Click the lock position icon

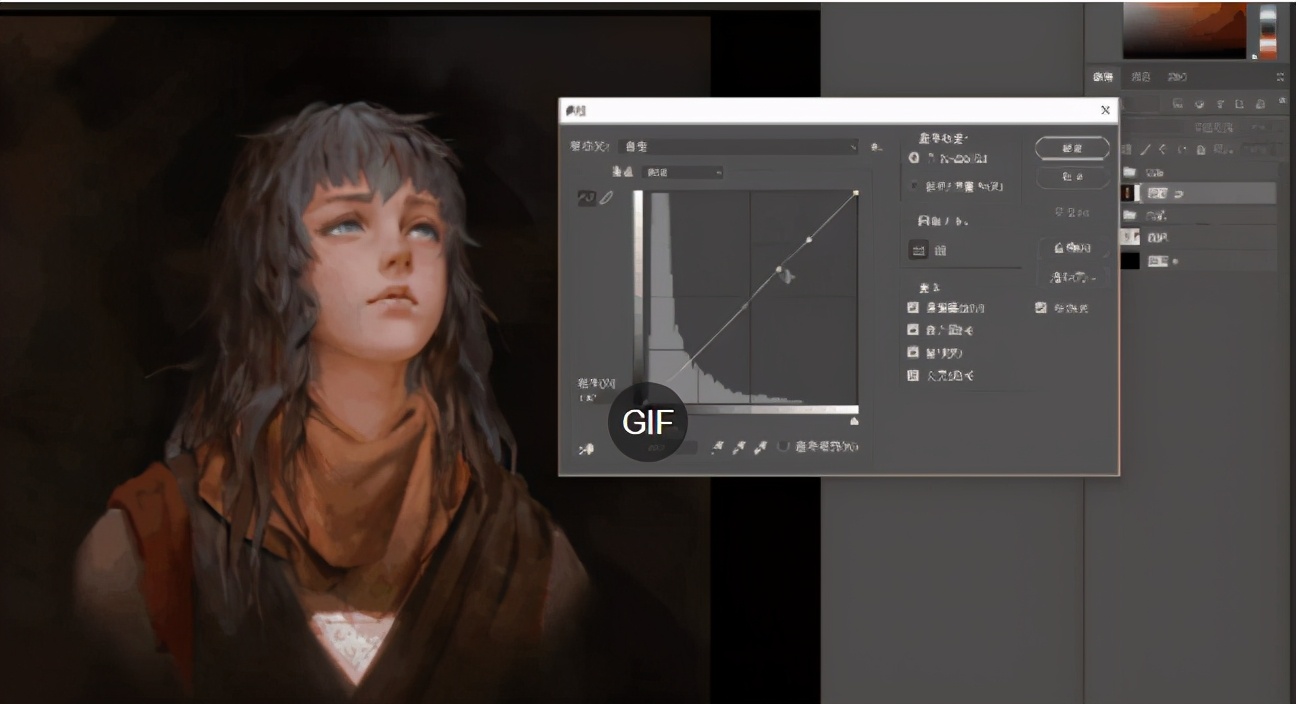pos(1164,149)
